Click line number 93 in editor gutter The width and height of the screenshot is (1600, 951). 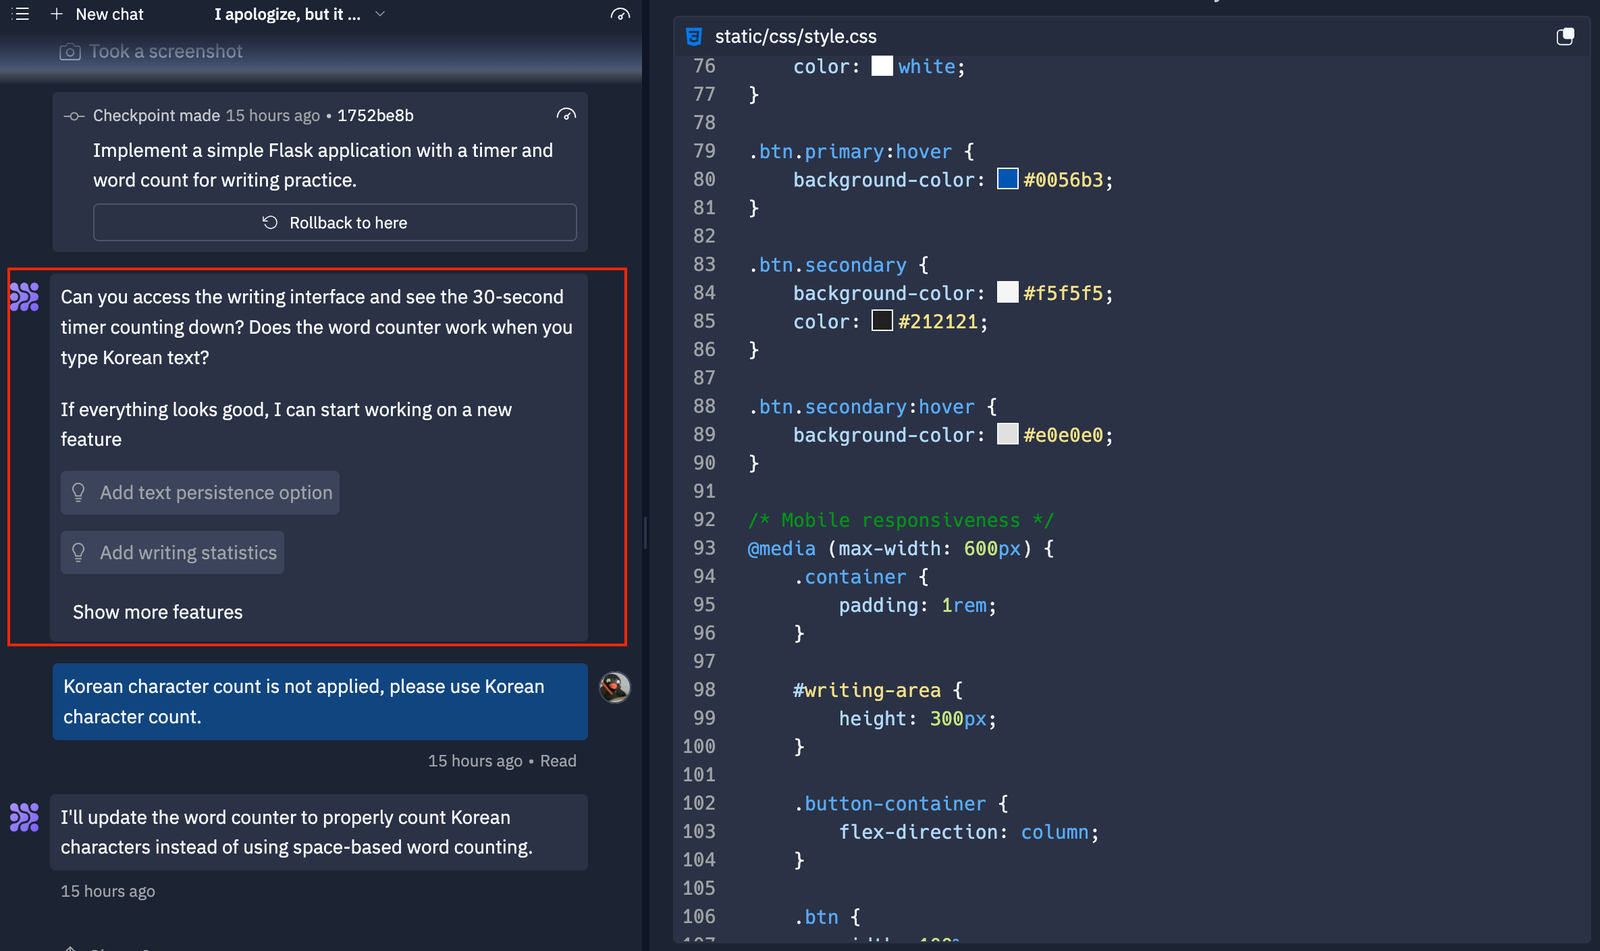click(704, 548)
